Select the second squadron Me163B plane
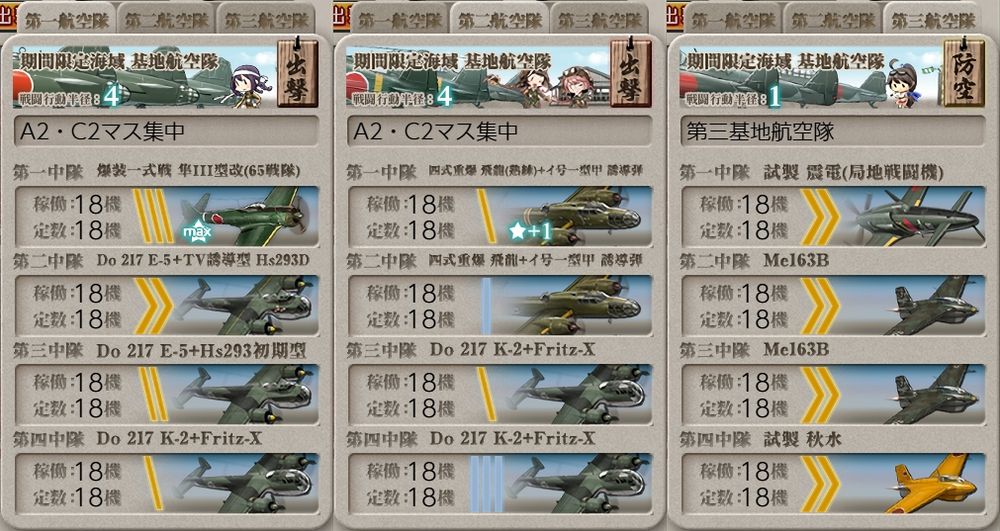The image size is (1000, 531). click(x=833, y=305)
